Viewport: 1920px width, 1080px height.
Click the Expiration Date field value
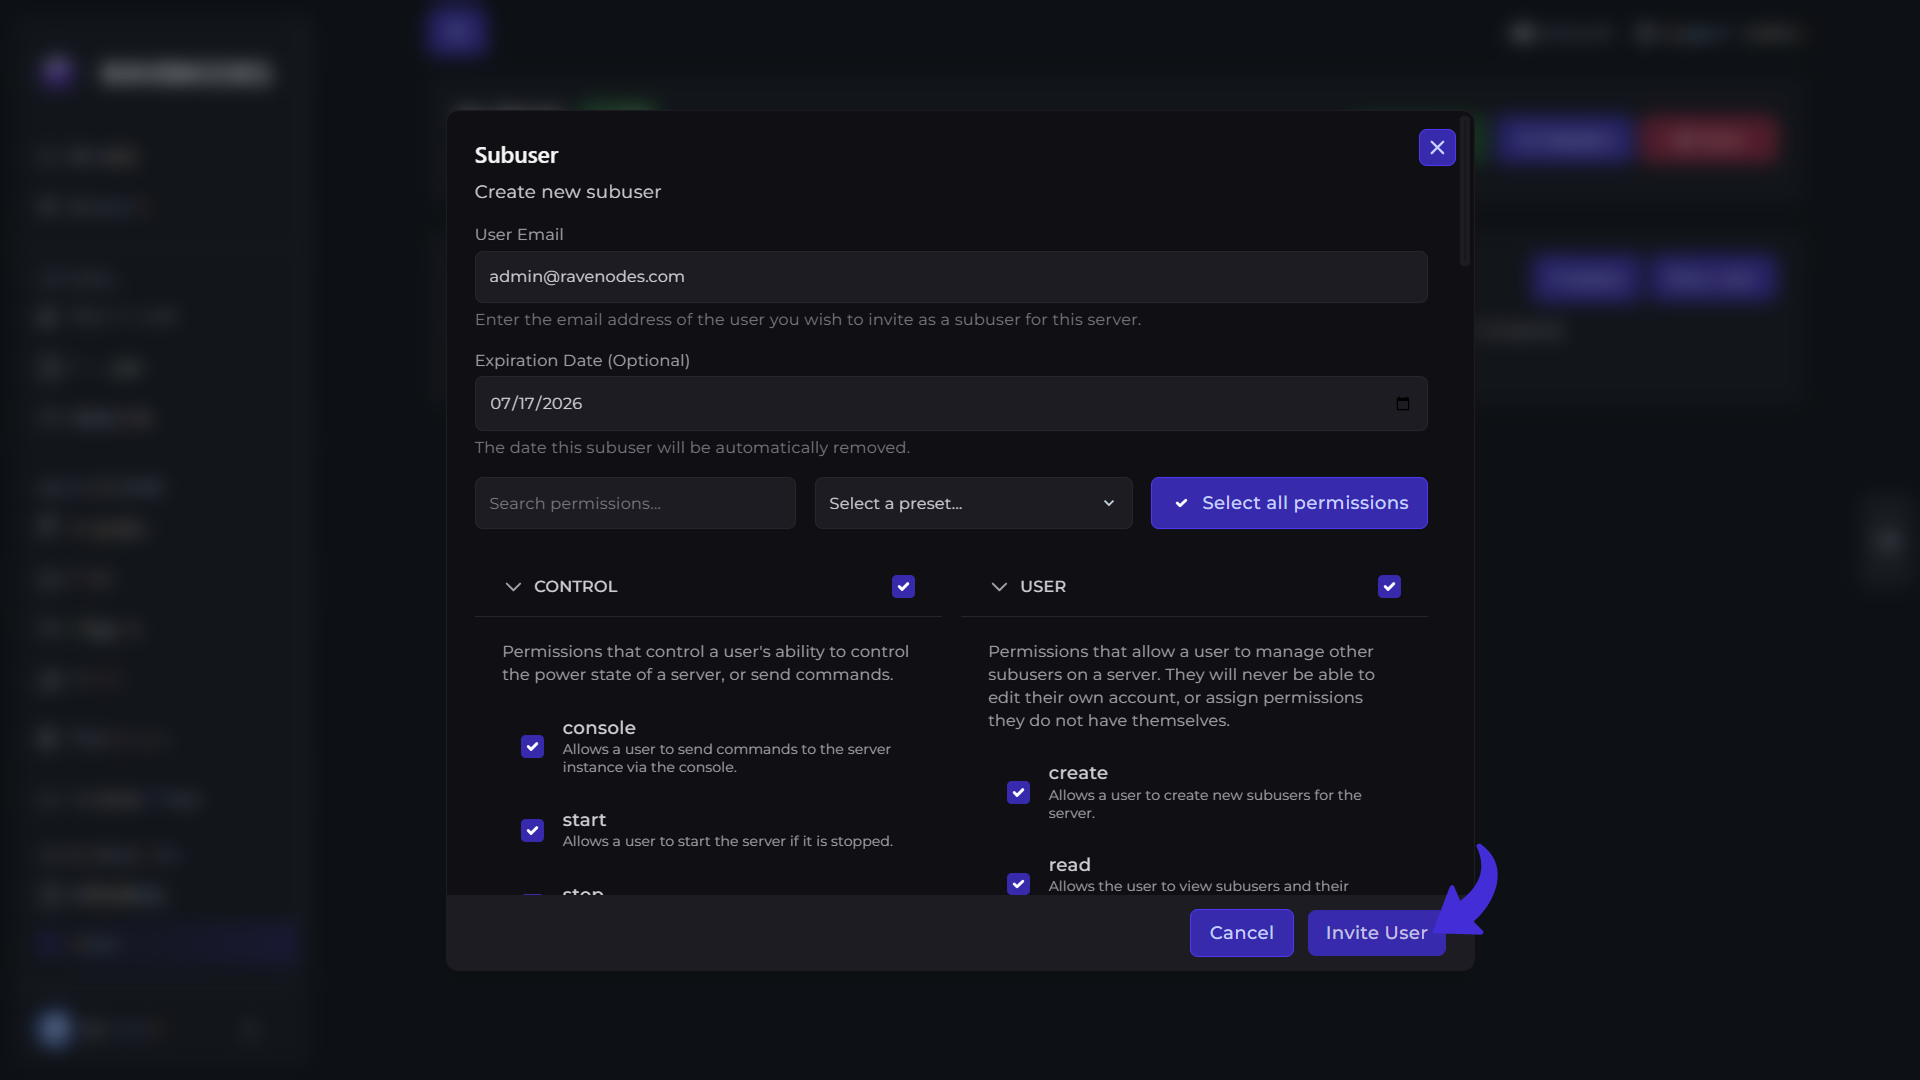point(536,404)
